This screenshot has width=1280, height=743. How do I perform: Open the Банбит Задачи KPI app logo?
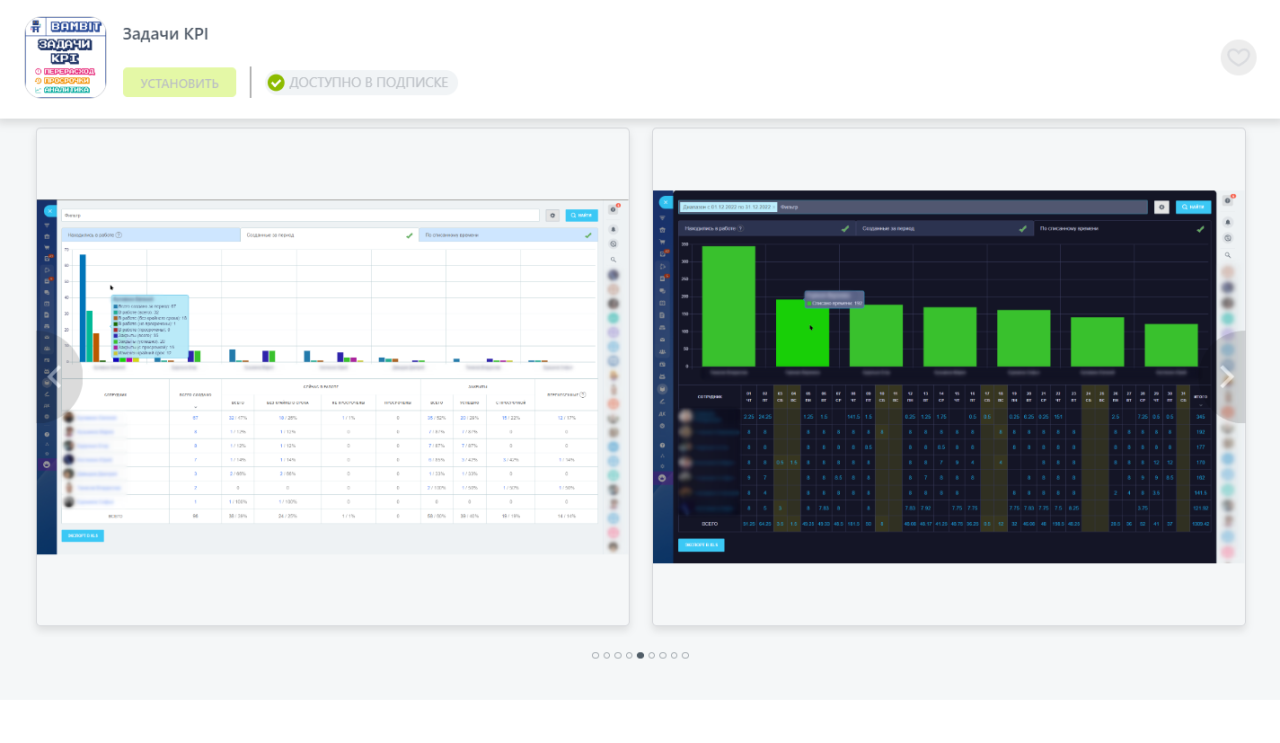tap(65, 57)
